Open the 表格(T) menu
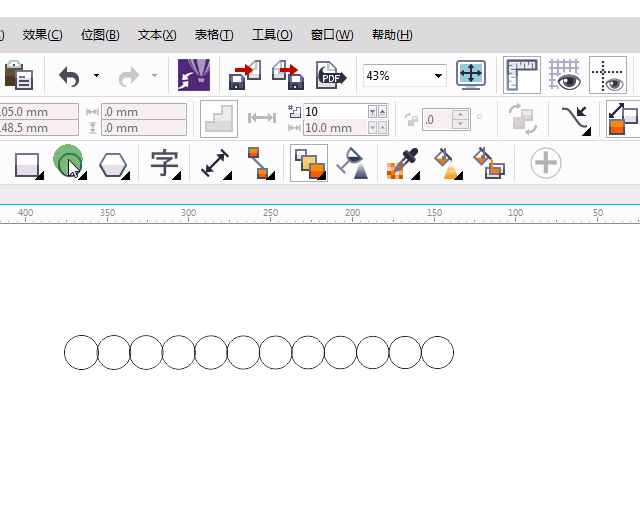 click(214, 35)
